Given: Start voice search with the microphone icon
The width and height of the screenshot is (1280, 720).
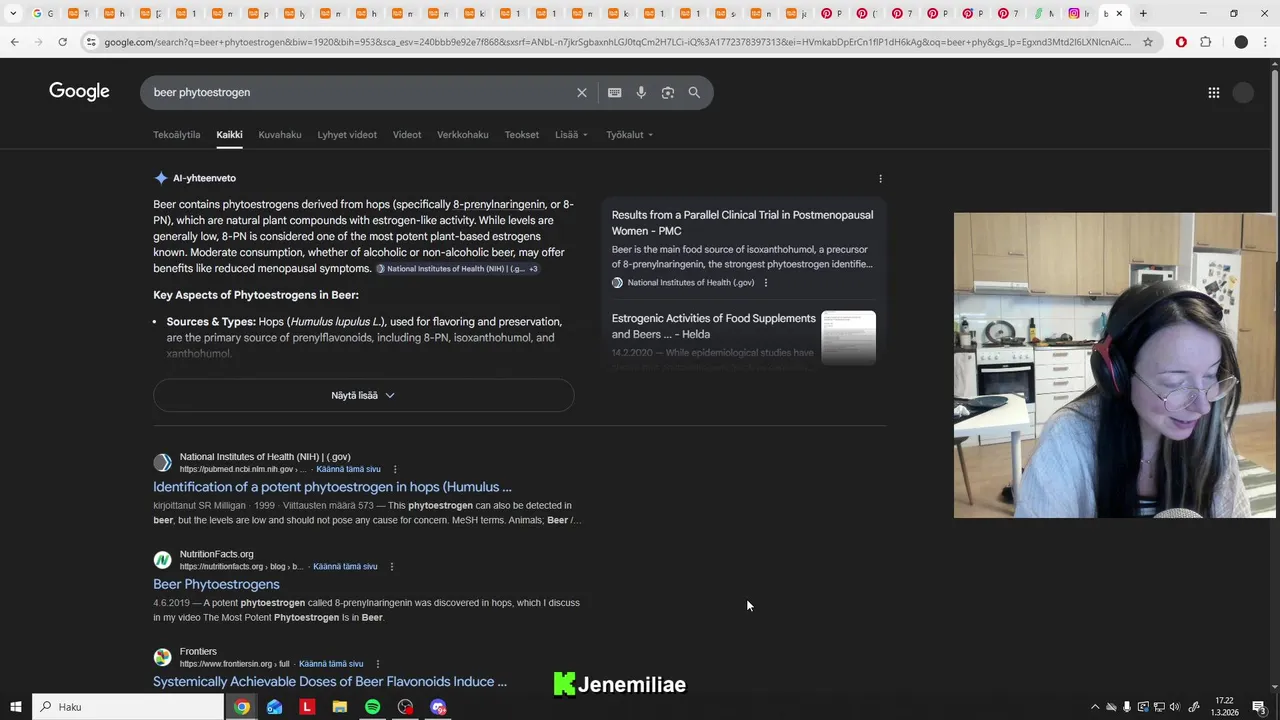Looking at the screenshot, I should pos(641,92).
